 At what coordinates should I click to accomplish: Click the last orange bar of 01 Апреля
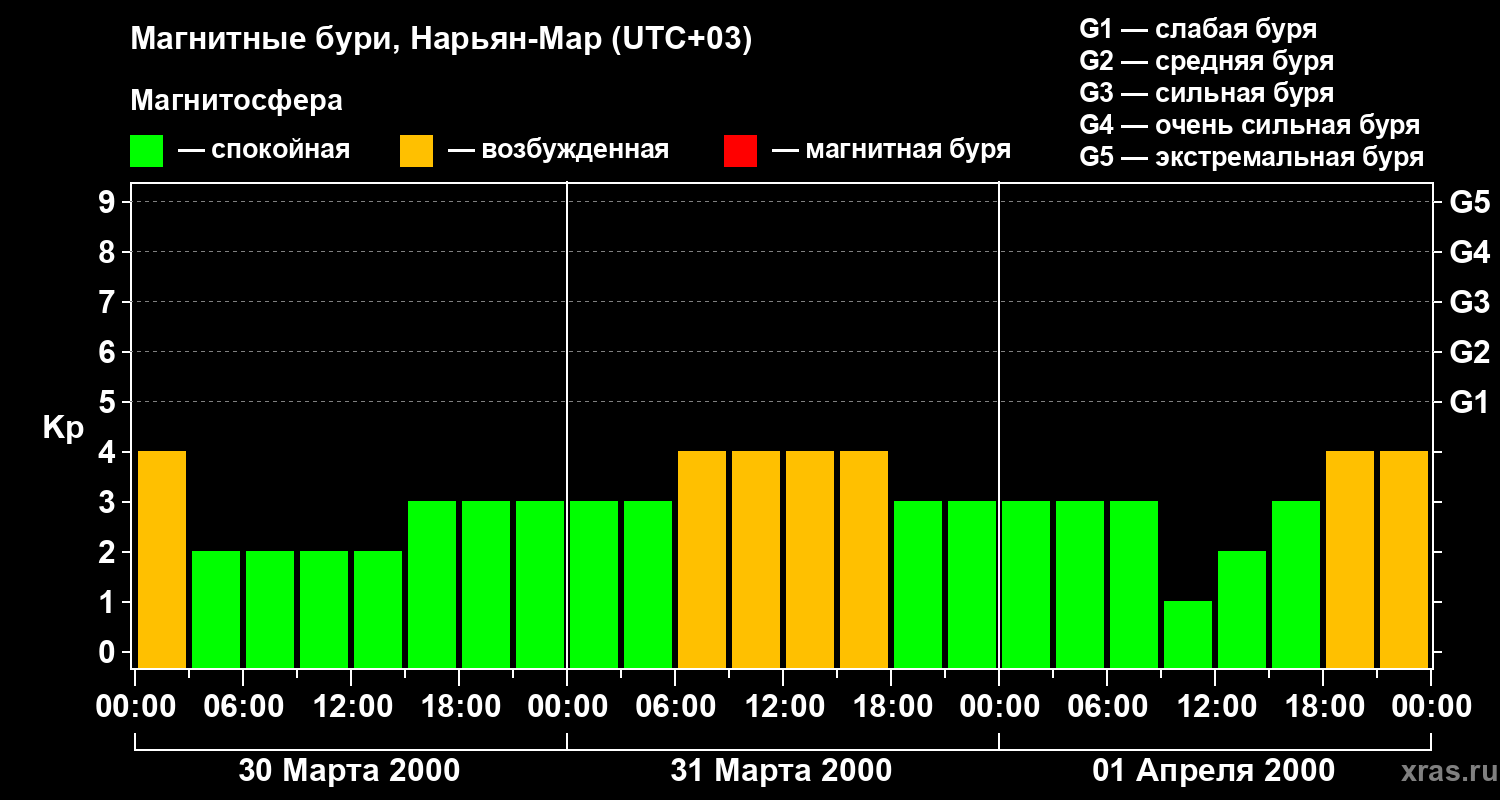point(1404,559)
